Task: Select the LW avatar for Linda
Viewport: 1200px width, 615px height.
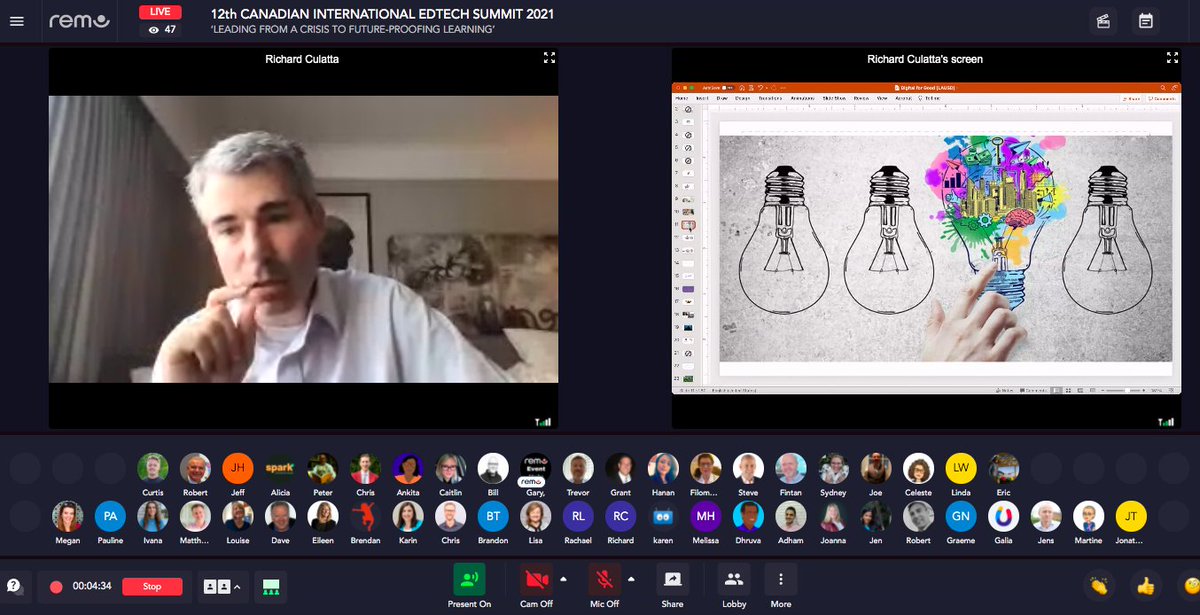Action: point(961,468)
